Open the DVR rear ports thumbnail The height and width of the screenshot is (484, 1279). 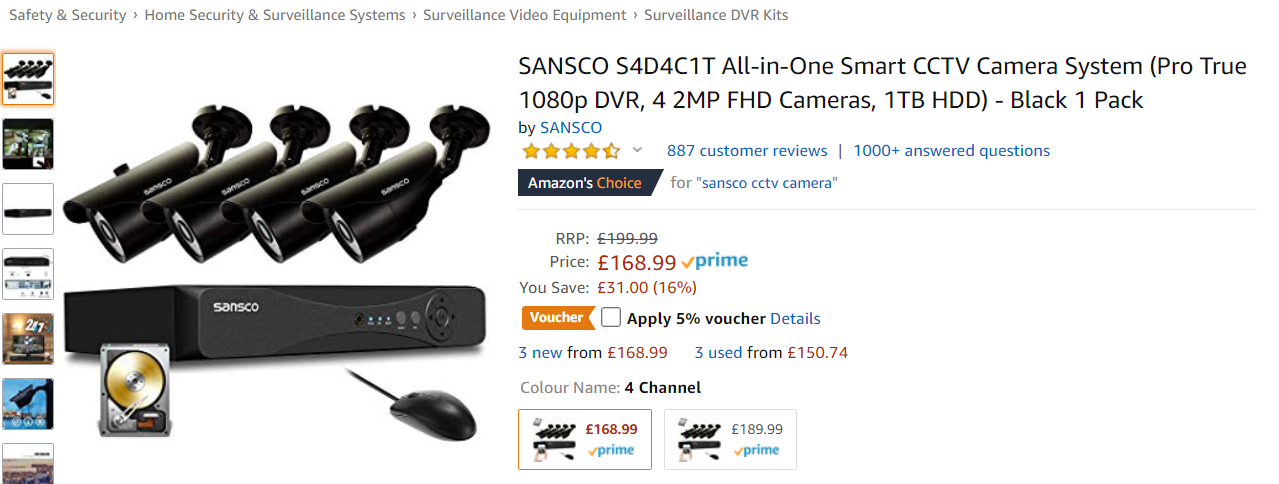28,274
